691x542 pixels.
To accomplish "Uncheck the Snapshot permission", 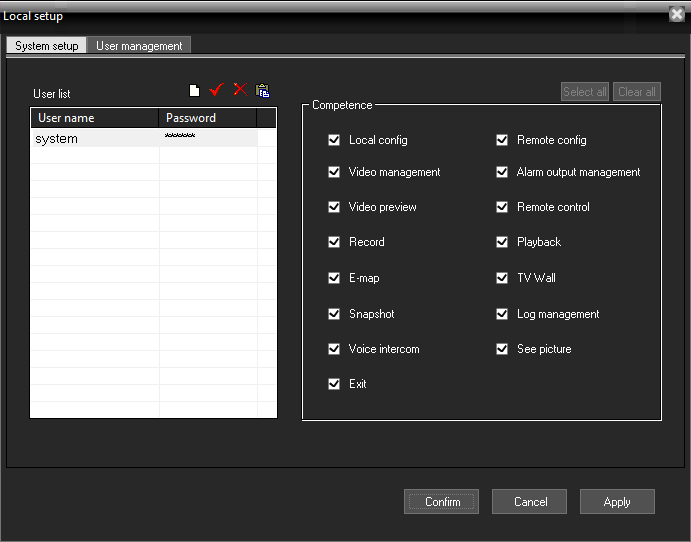I will (334, 314).
